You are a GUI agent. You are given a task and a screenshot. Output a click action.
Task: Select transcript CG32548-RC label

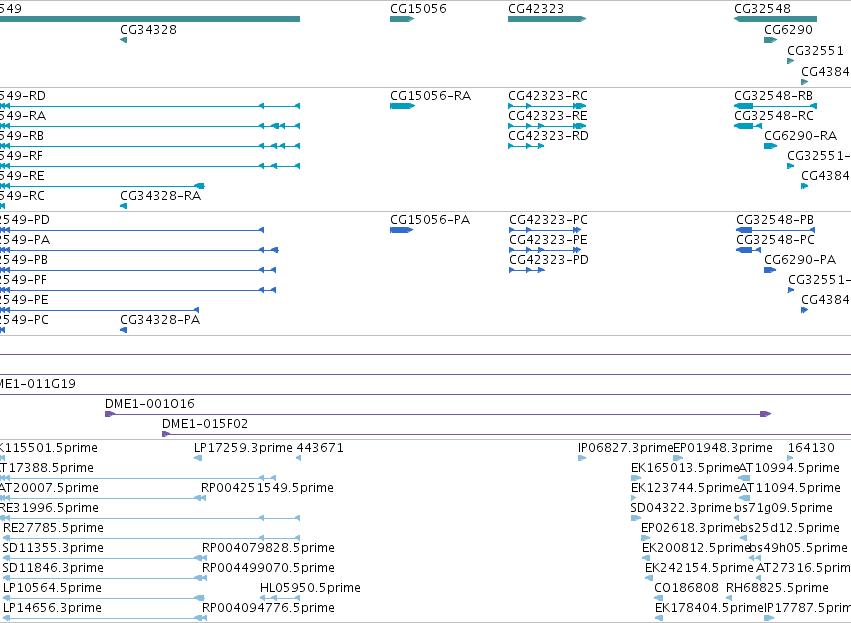tap(774, 116)
